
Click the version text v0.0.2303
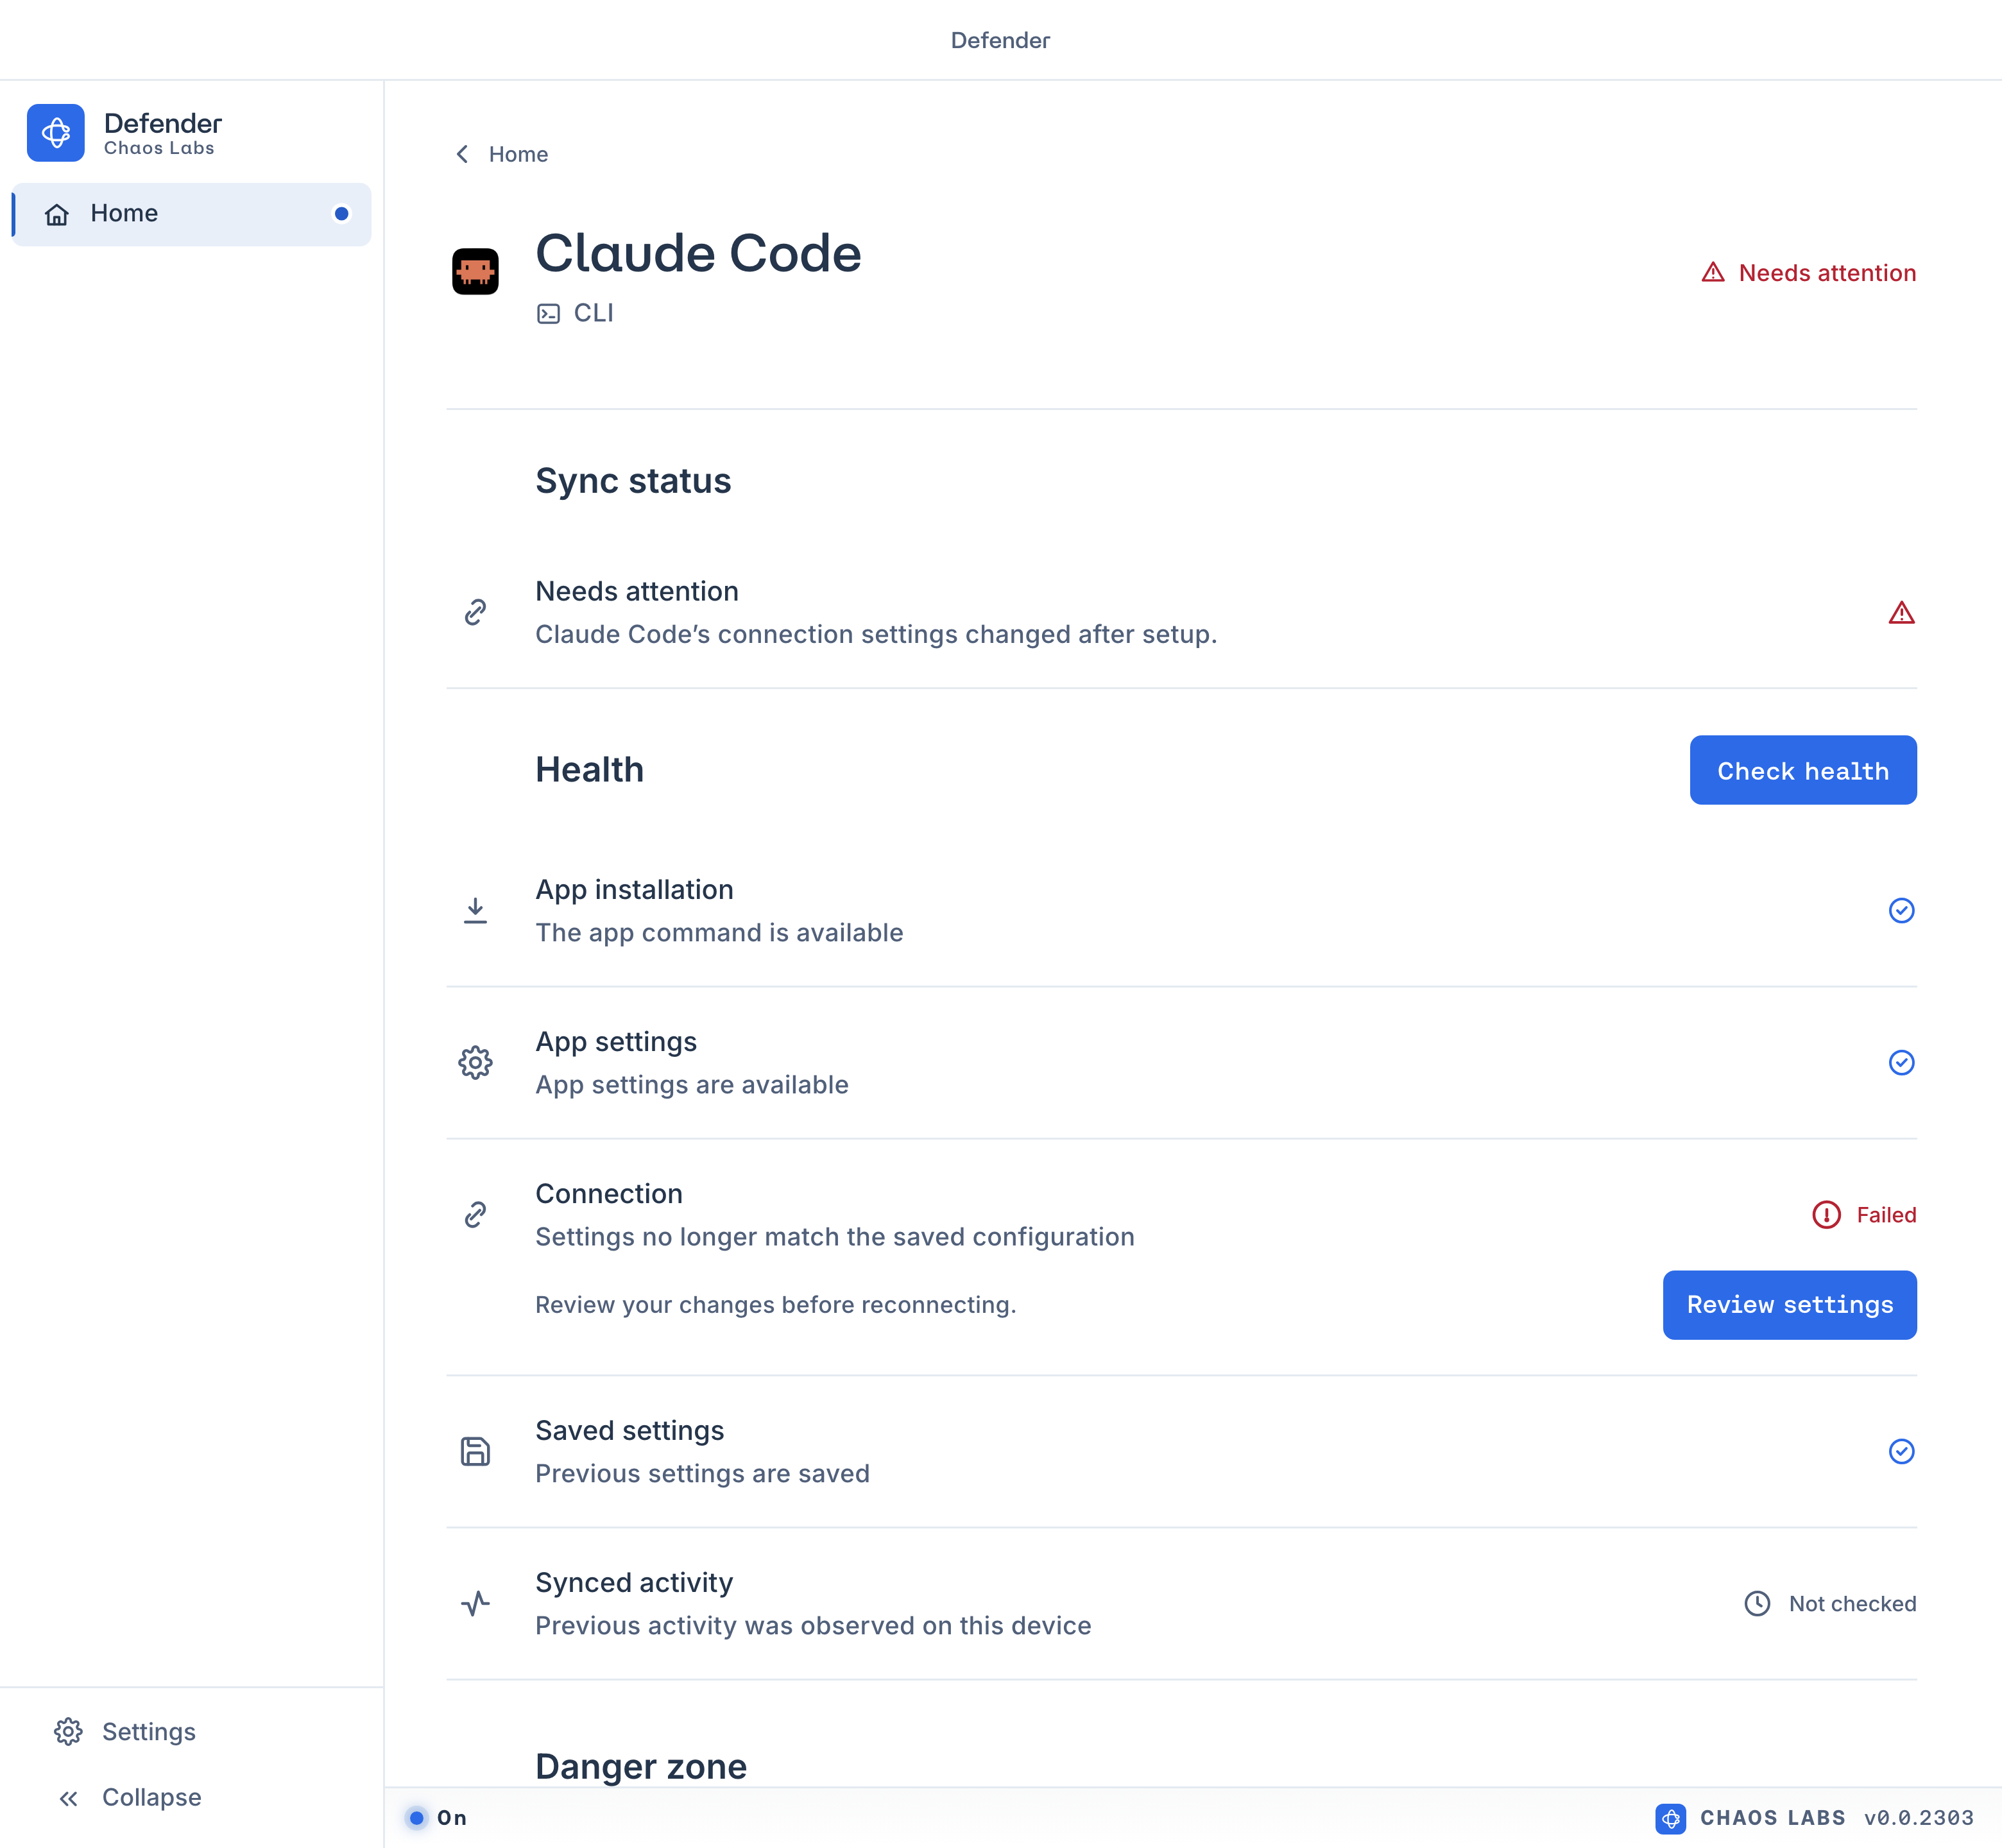[1918, 1818]
